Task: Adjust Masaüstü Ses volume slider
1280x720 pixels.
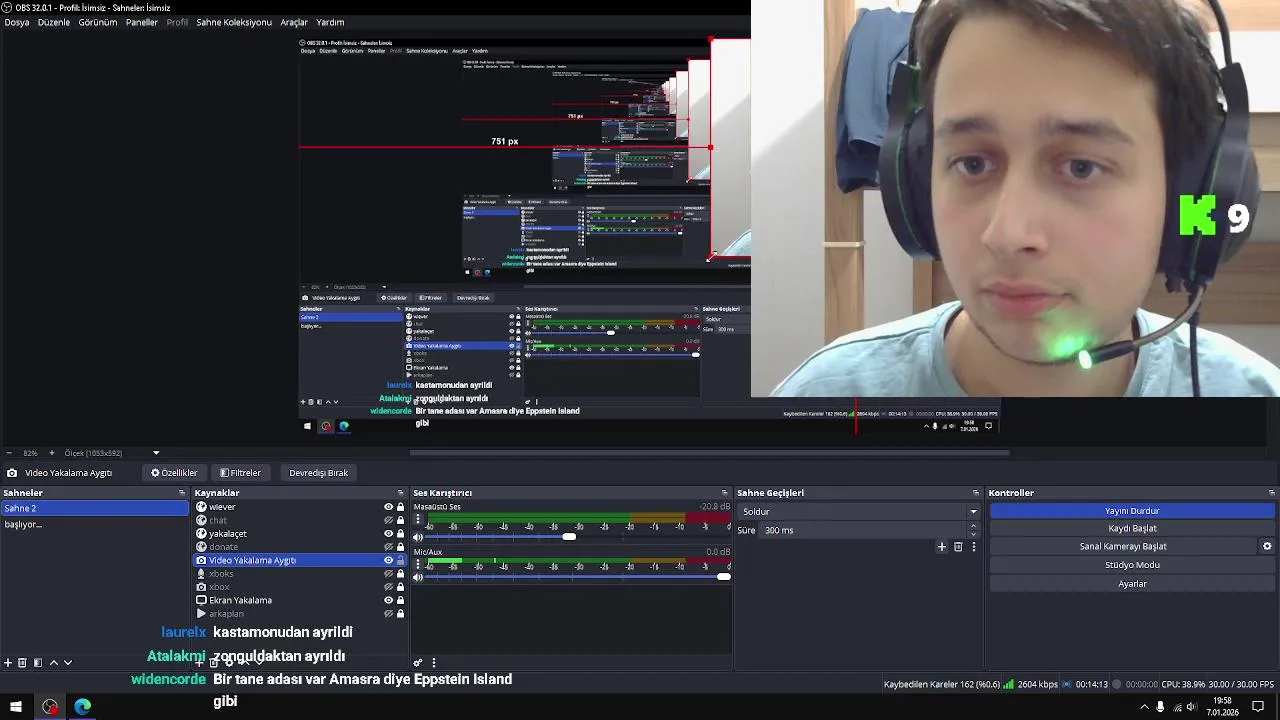Action: [x=569, y=537]
